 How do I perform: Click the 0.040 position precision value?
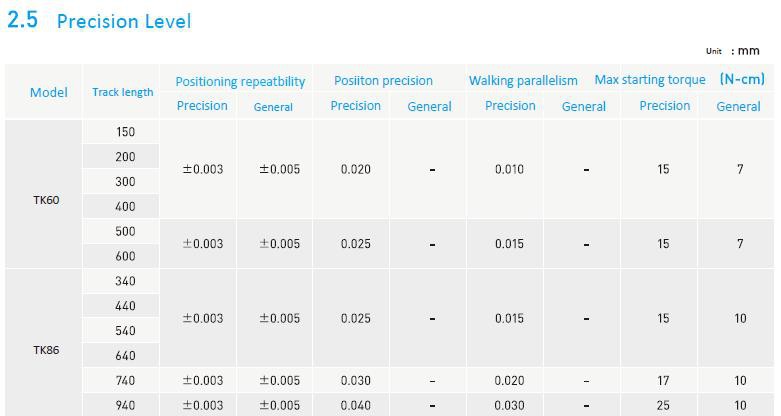(x=355, y=406)
